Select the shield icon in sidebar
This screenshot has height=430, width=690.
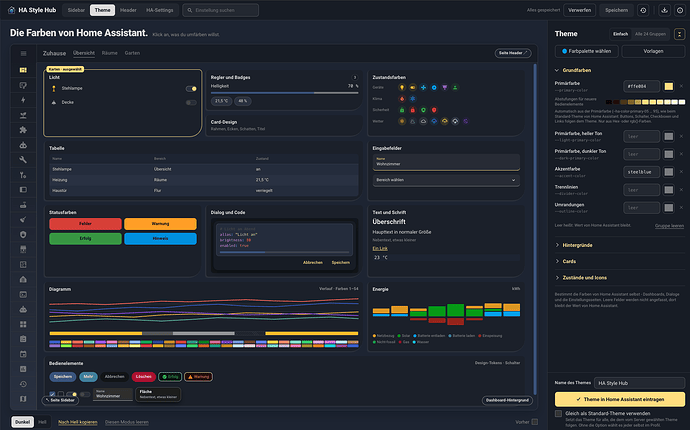tap(23, 235)
